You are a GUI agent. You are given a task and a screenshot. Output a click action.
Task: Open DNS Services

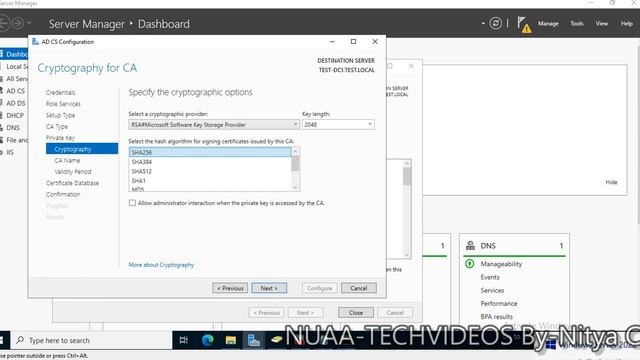492,290
